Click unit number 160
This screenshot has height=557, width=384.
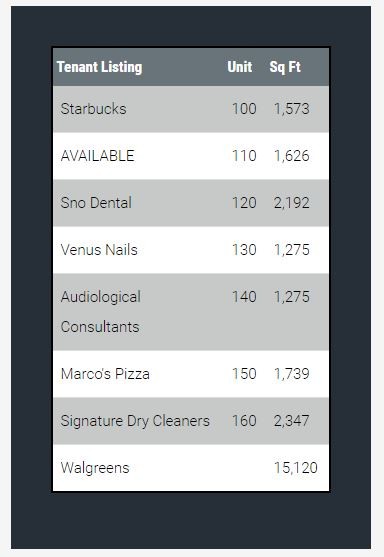pos(244,421)
